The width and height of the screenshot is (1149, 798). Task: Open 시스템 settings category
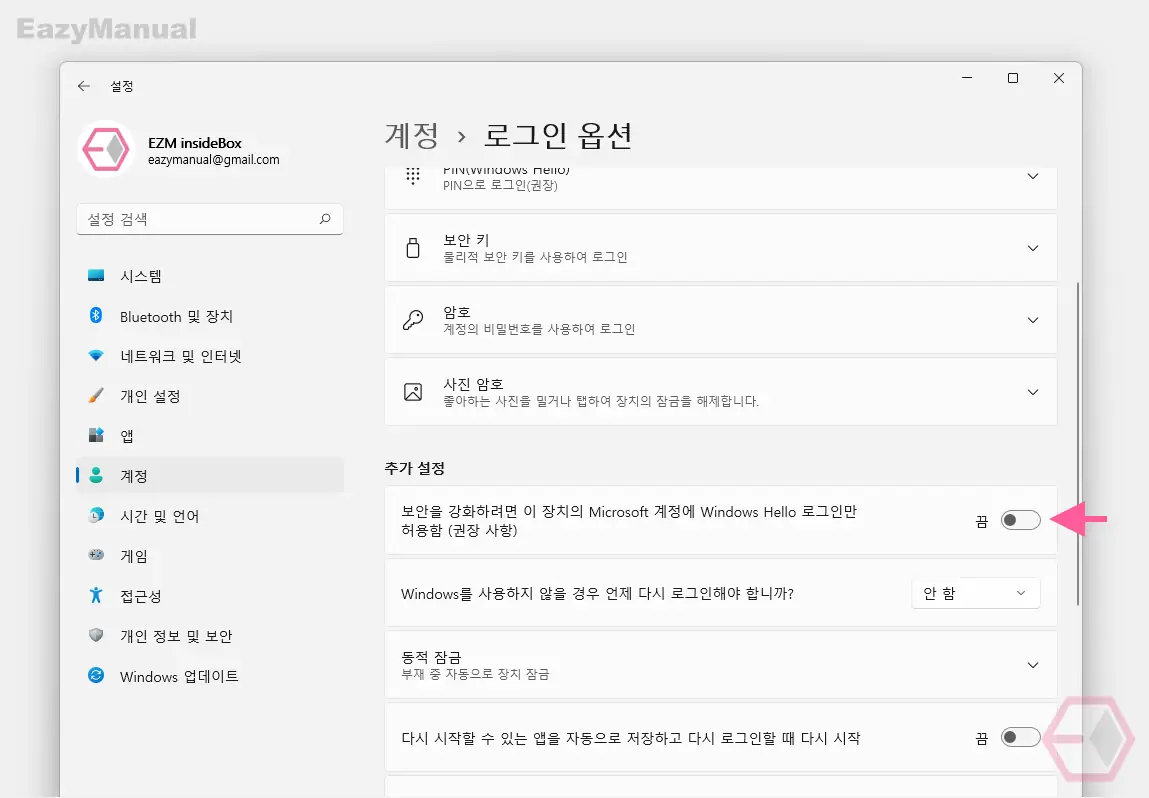(x=210, y=276)
